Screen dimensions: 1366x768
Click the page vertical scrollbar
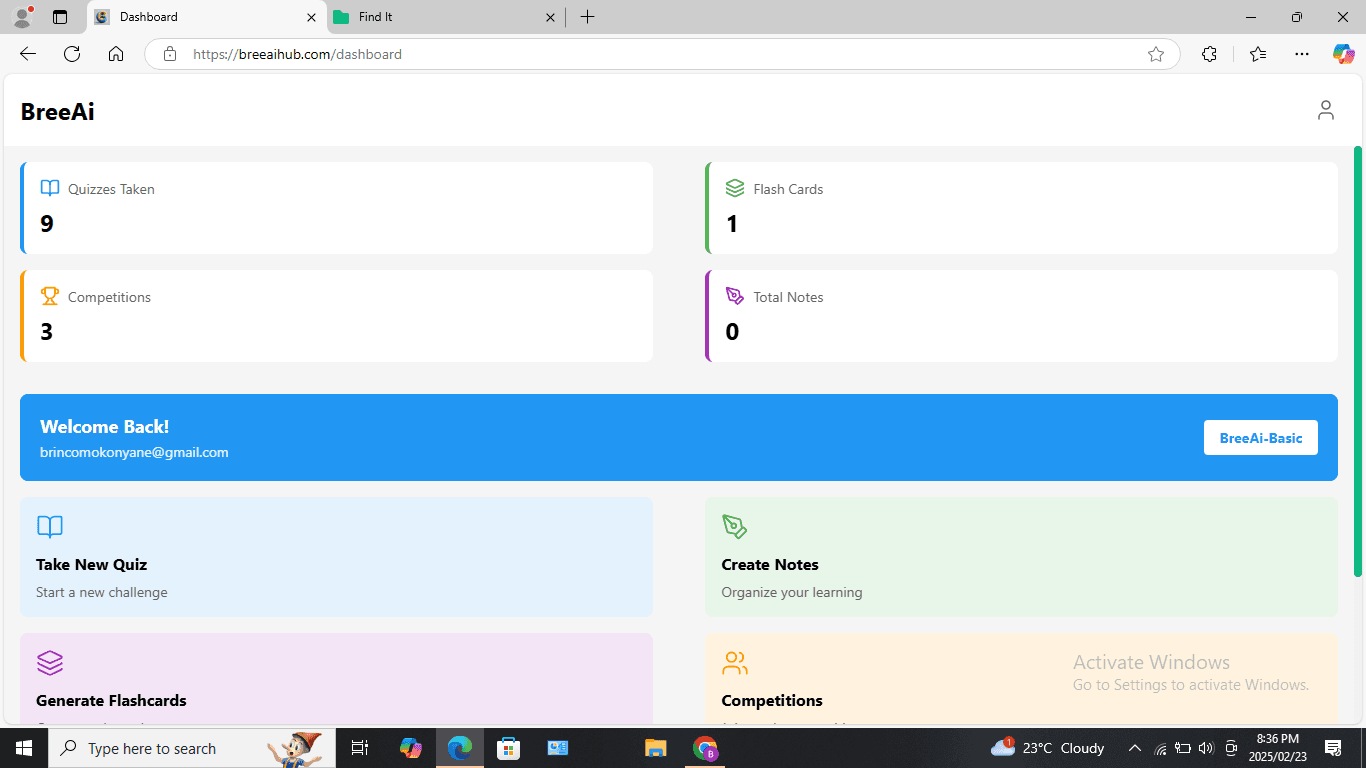[1357, 361]
